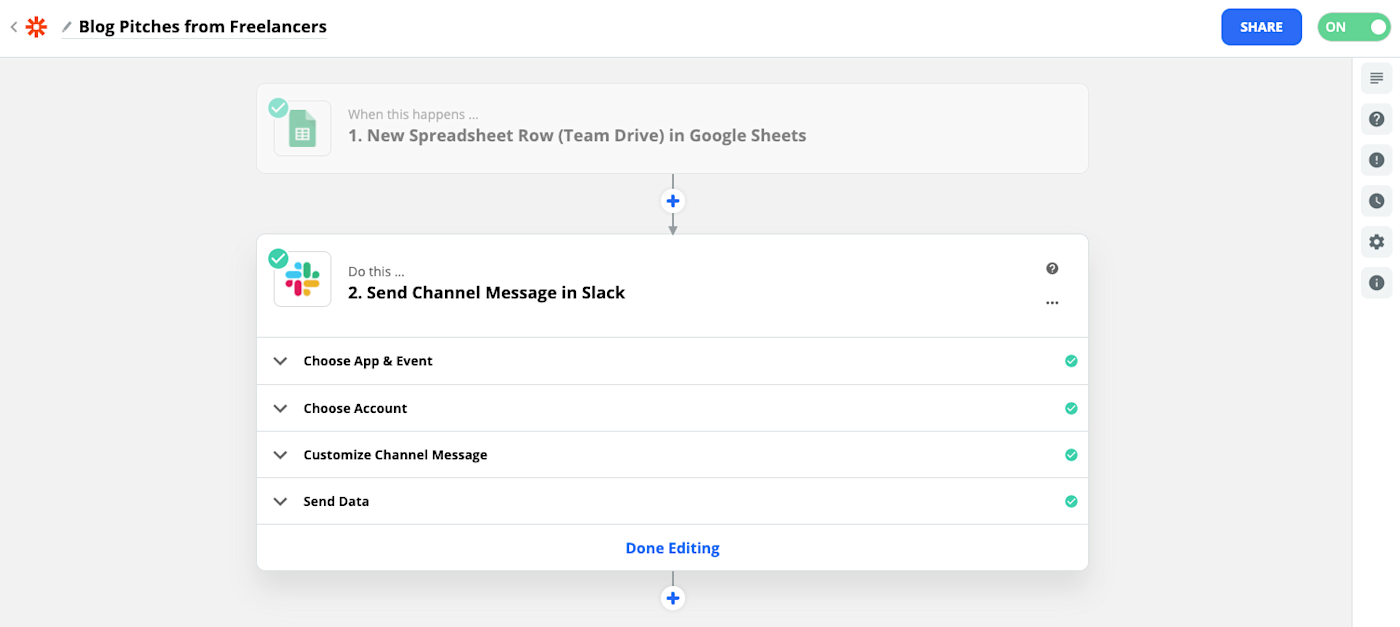This screenshot has height=627, width=1400.
Task: Click the Google Sheets trigger icon
Action: click(x=302, y=128)
